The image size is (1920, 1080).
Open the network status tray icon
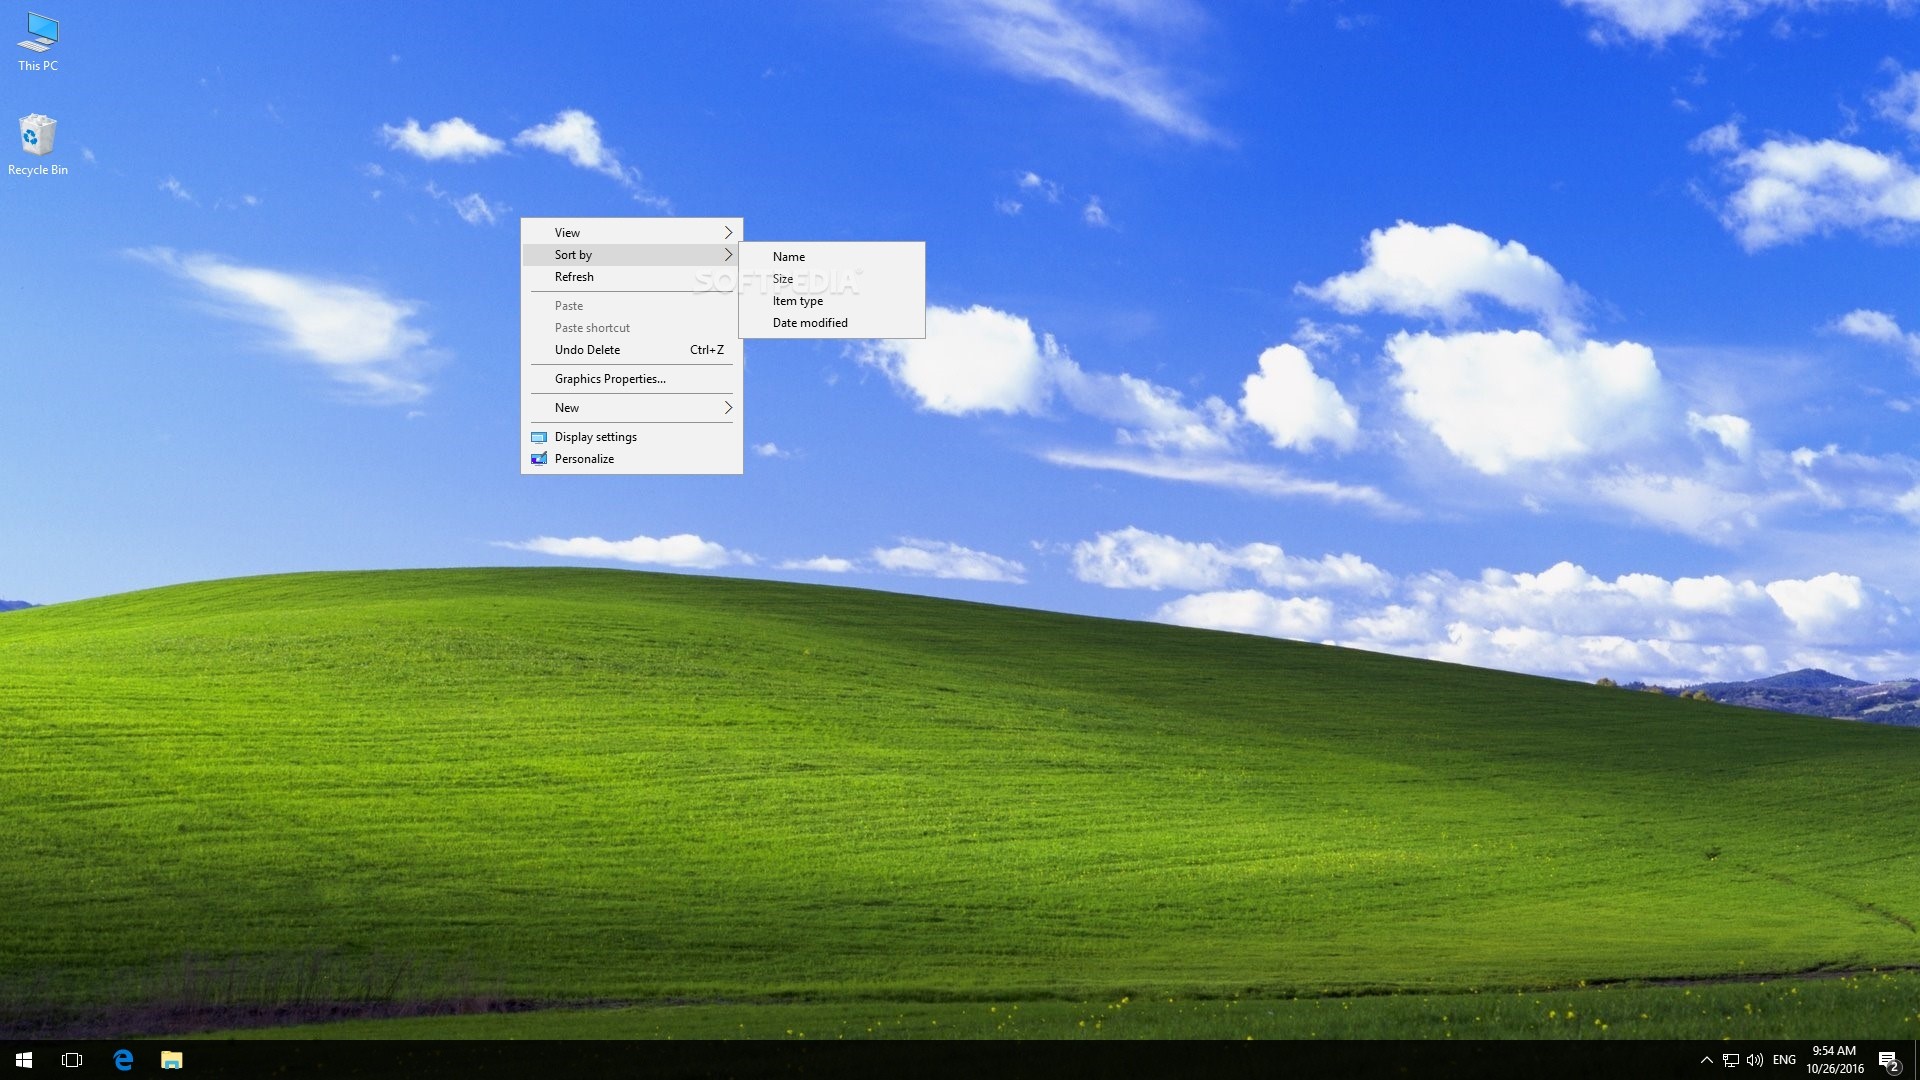(x=1730, y=1060)
